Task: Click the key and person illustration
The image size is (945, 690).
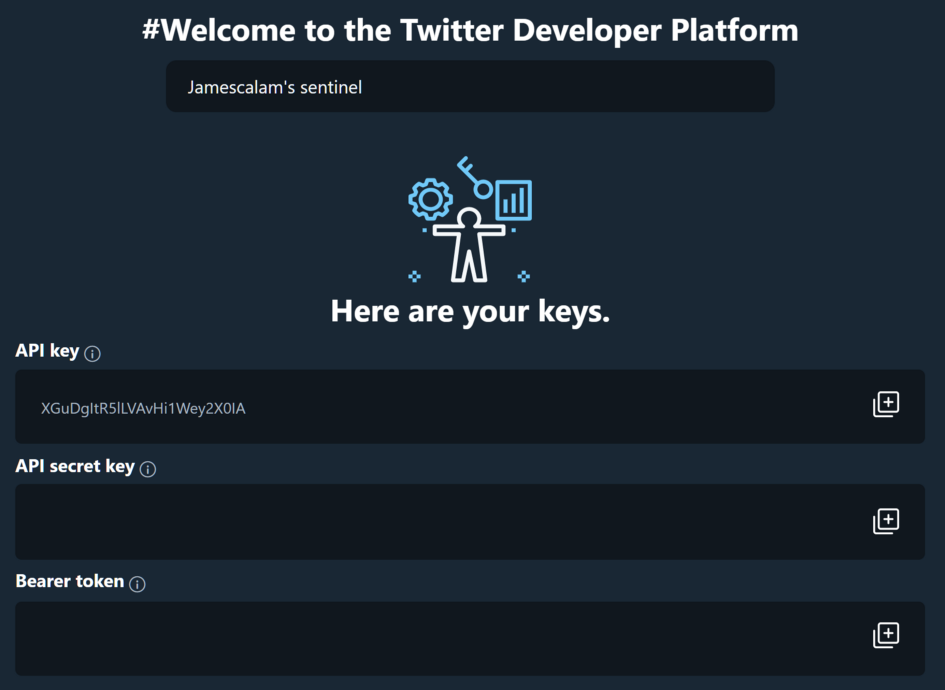Action: click(470, 219)
